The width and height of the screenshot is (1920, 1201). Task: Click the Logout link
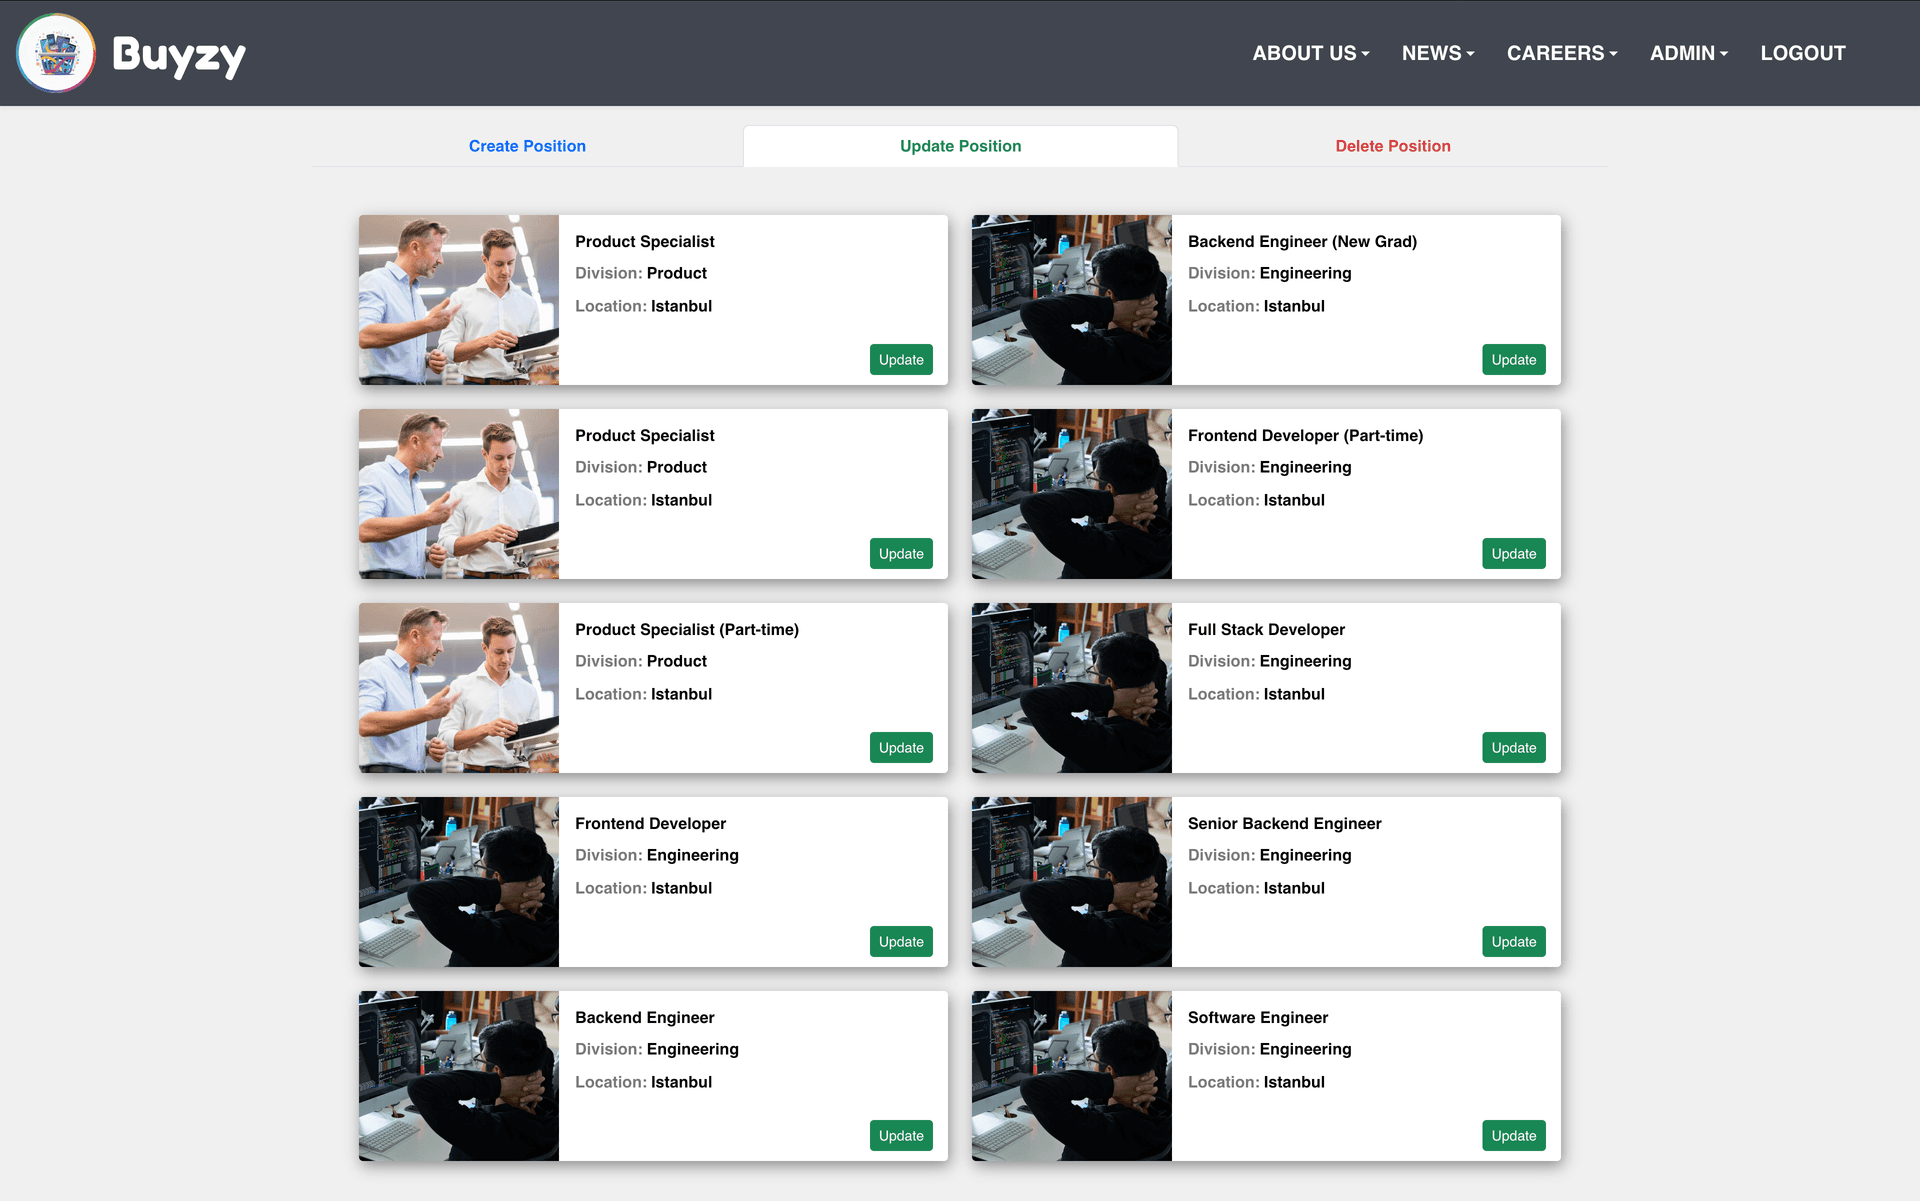click(x=1802, y=53)
